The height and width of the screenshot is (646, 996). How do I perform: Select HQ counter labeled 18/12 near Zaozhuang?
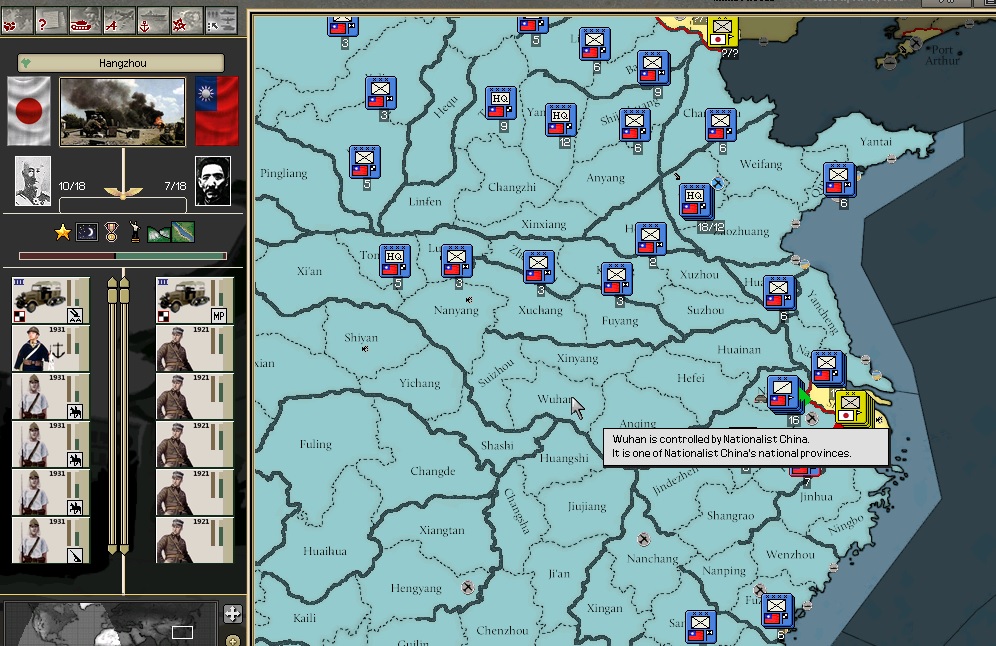(x=694, y=200)
